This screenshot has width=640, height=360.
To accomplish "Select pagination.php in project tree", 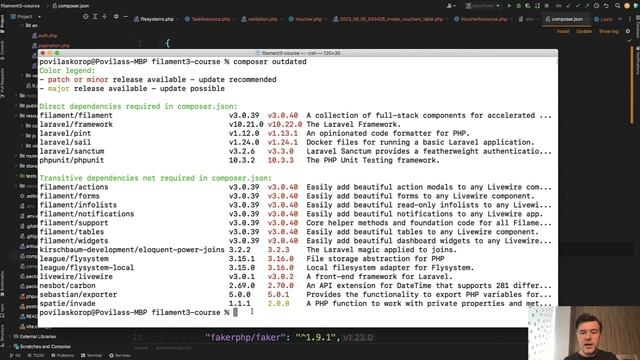I will [51, 46].
